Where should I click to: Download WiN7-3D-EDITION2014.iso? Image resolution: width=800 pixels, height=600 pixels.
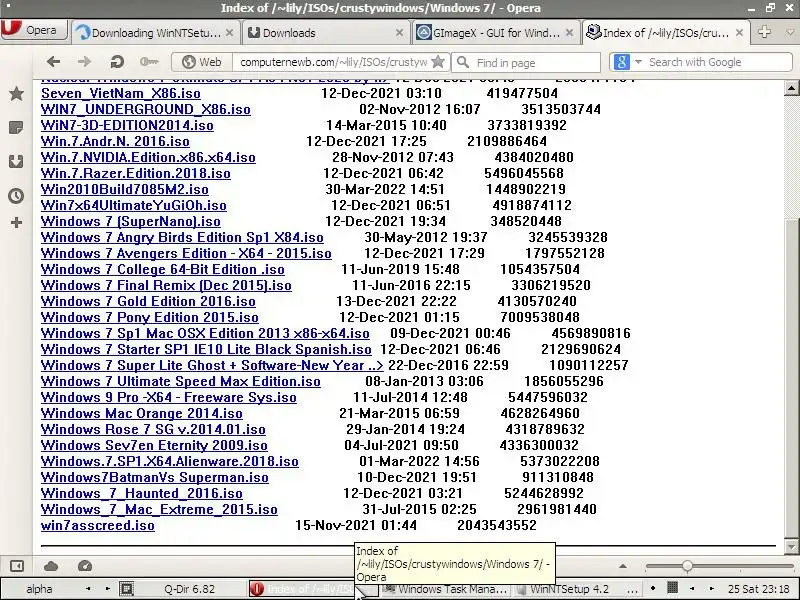coord(127,126)
